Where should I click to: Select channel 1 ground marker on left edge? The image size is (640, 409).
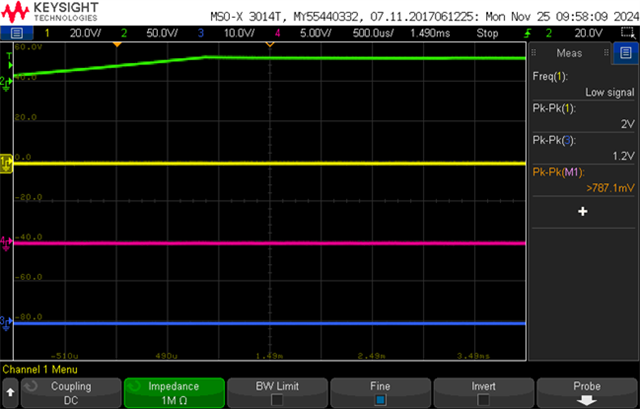[x=6, y=164]
